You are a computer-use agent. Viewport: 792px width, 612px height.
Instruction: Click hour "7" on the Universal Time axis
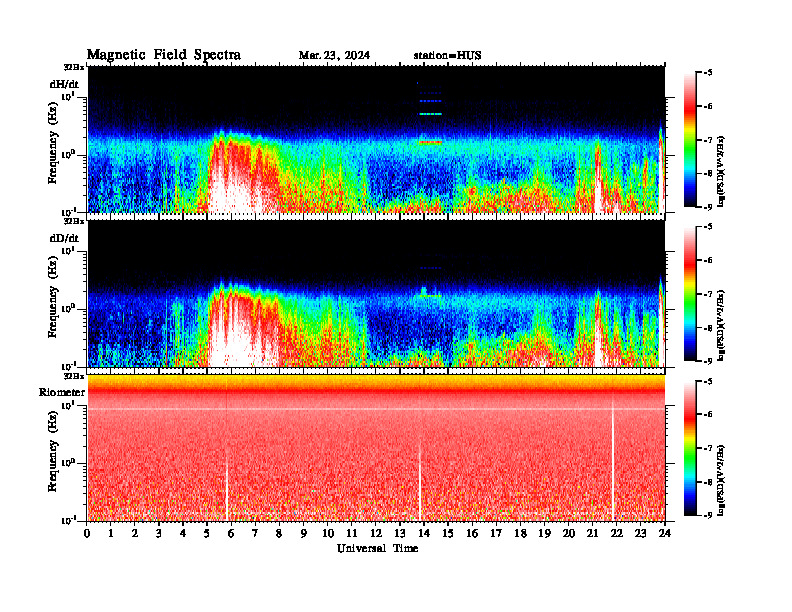coord(255,533)
